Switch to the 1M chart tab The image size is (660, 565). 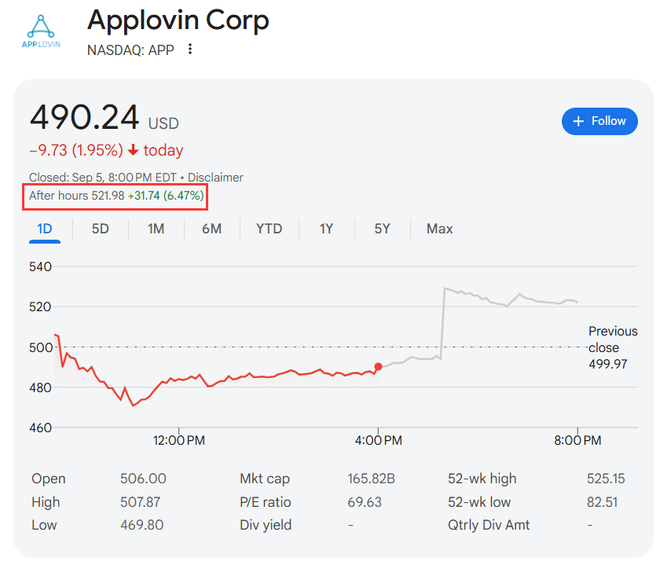pyautogui.click(x=156, y=229)
